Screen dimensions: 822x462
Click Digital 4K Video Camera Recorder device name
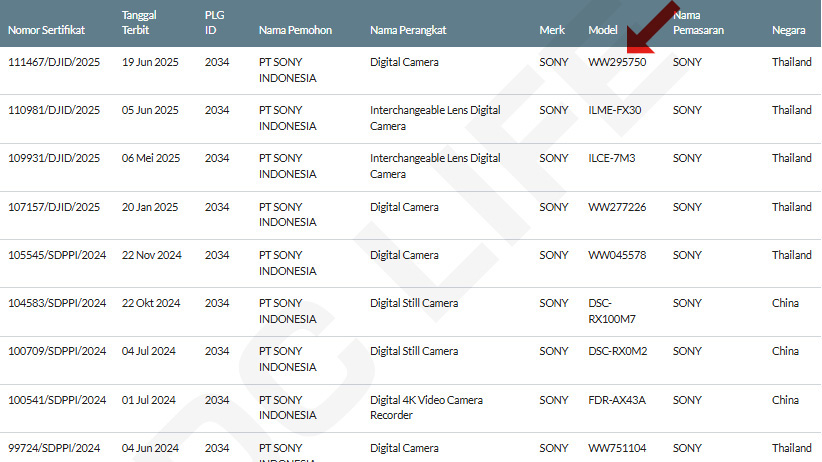pyautogui.click(x=426, y=407)
